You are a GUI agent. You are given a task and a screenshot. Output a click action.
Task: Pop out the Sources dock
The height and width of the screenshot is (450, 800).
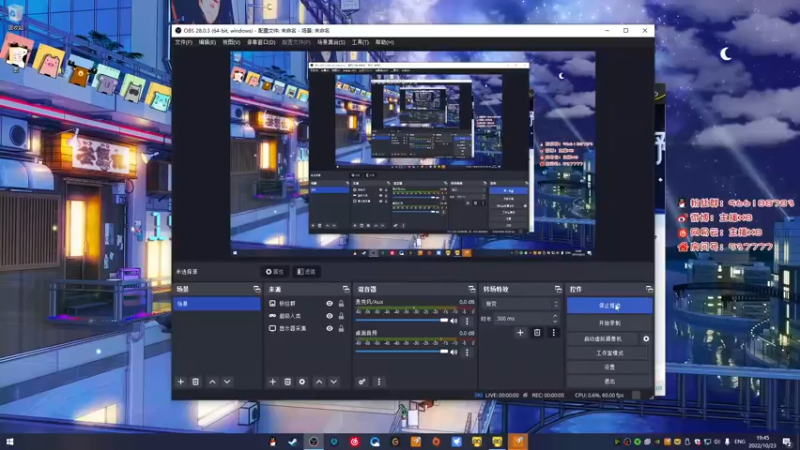(x=346, y=289)
